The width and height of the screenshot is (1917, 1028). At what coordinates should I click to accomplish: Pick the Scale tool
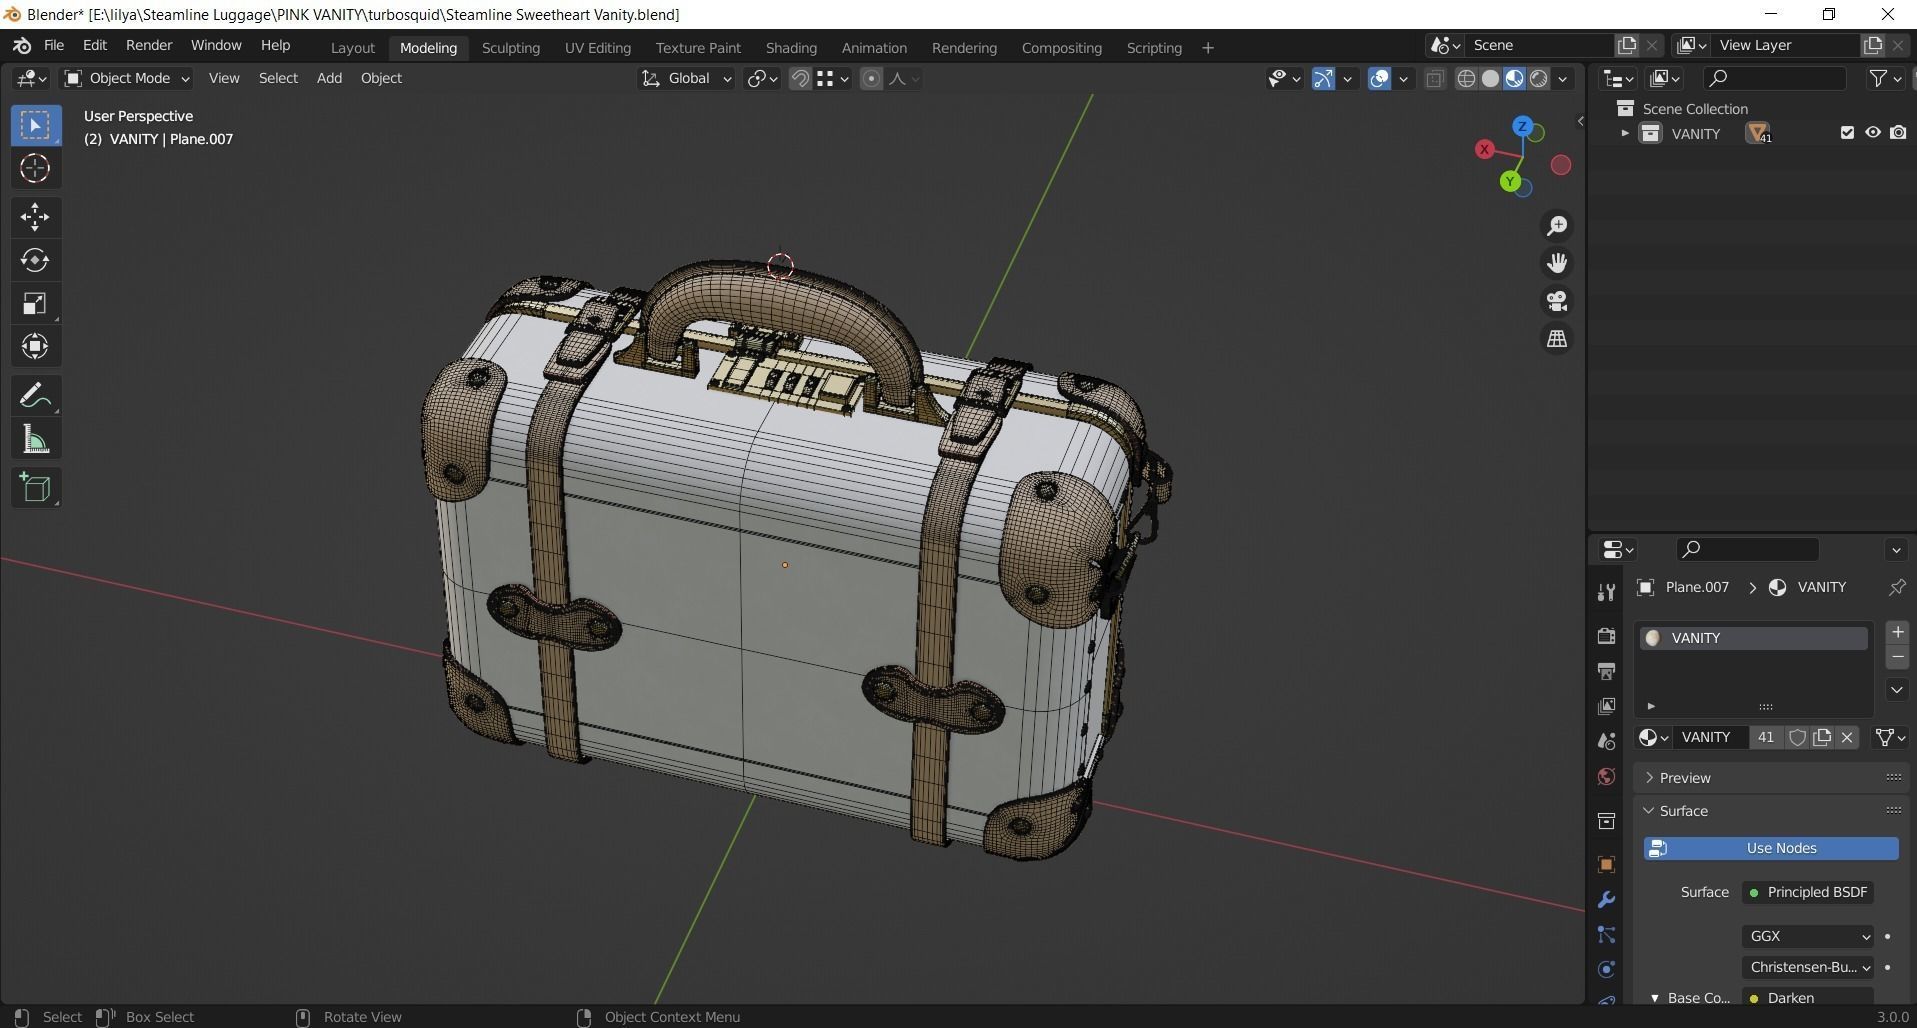[35, 304]
